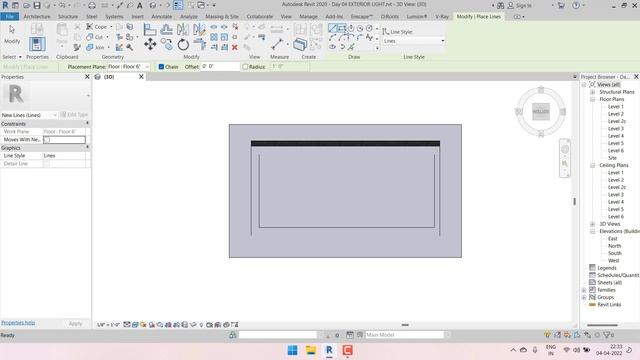Viewport: 640px width, 360px height.
Task: Collapse the Floor Plans tree node
Action: click(592, 99)
